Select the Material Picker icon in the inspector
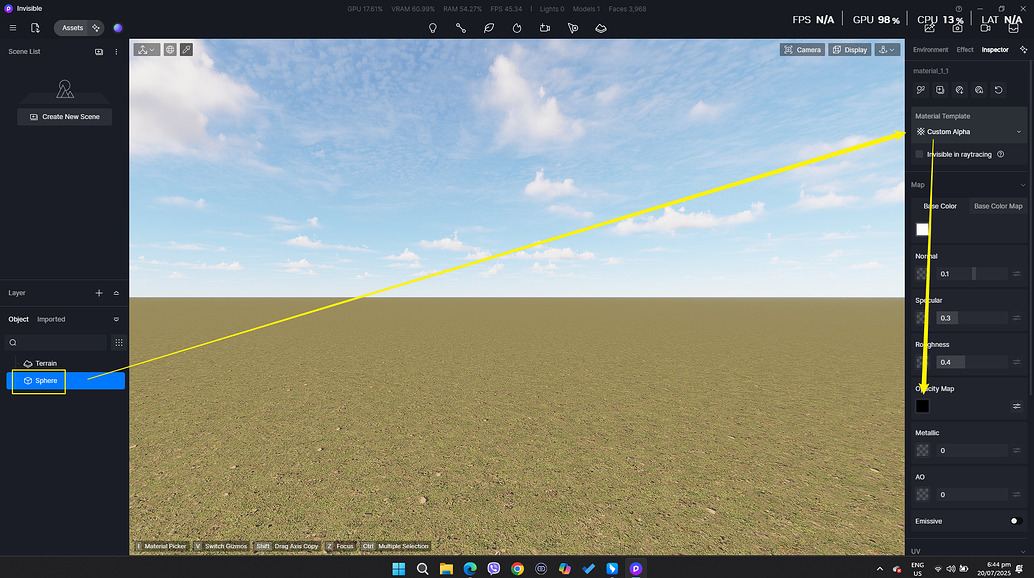 click(920, 90)
